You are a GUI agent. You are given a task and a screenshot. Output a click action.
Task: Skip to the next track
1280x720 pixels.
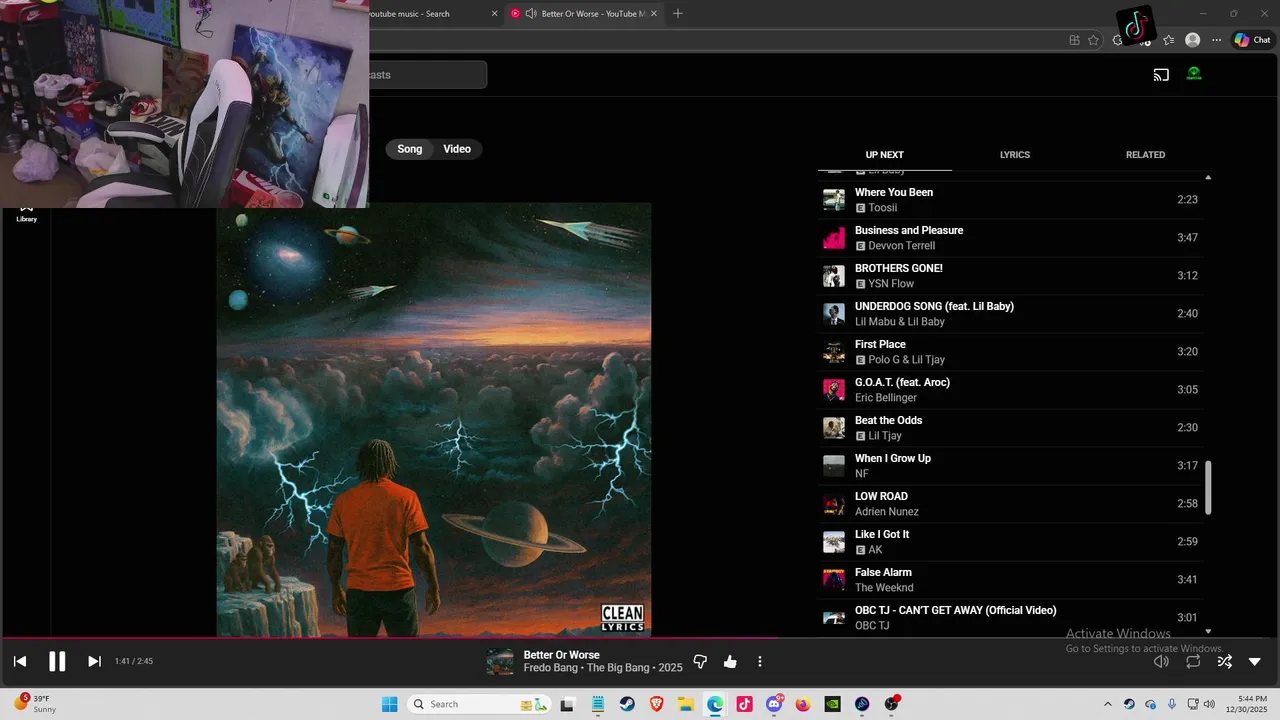(94, 661)
